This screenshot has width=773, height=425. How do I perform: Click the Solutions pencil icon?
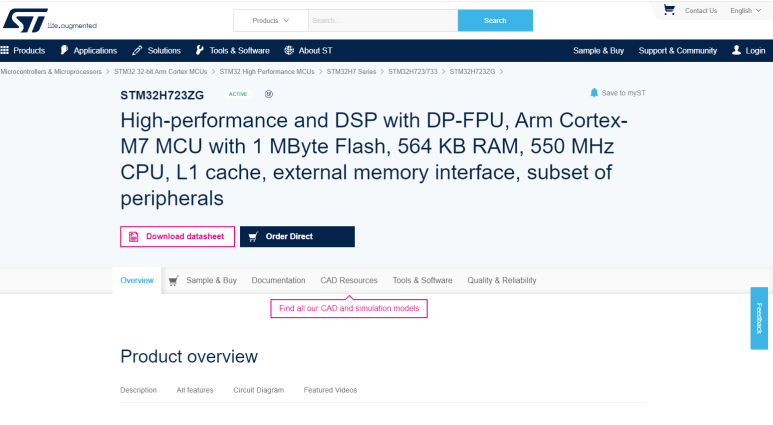pos(137,50)
